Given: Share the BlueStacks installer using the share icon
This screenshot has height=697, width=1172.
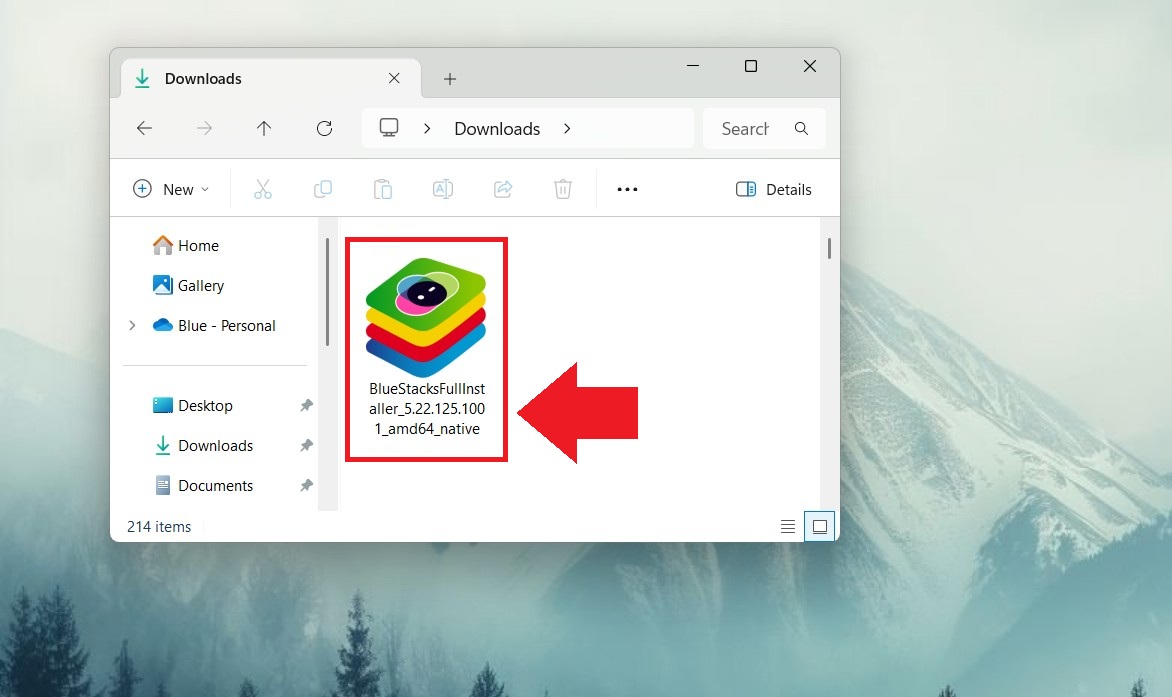Looking at the screenshot, I should coord(503,189).
